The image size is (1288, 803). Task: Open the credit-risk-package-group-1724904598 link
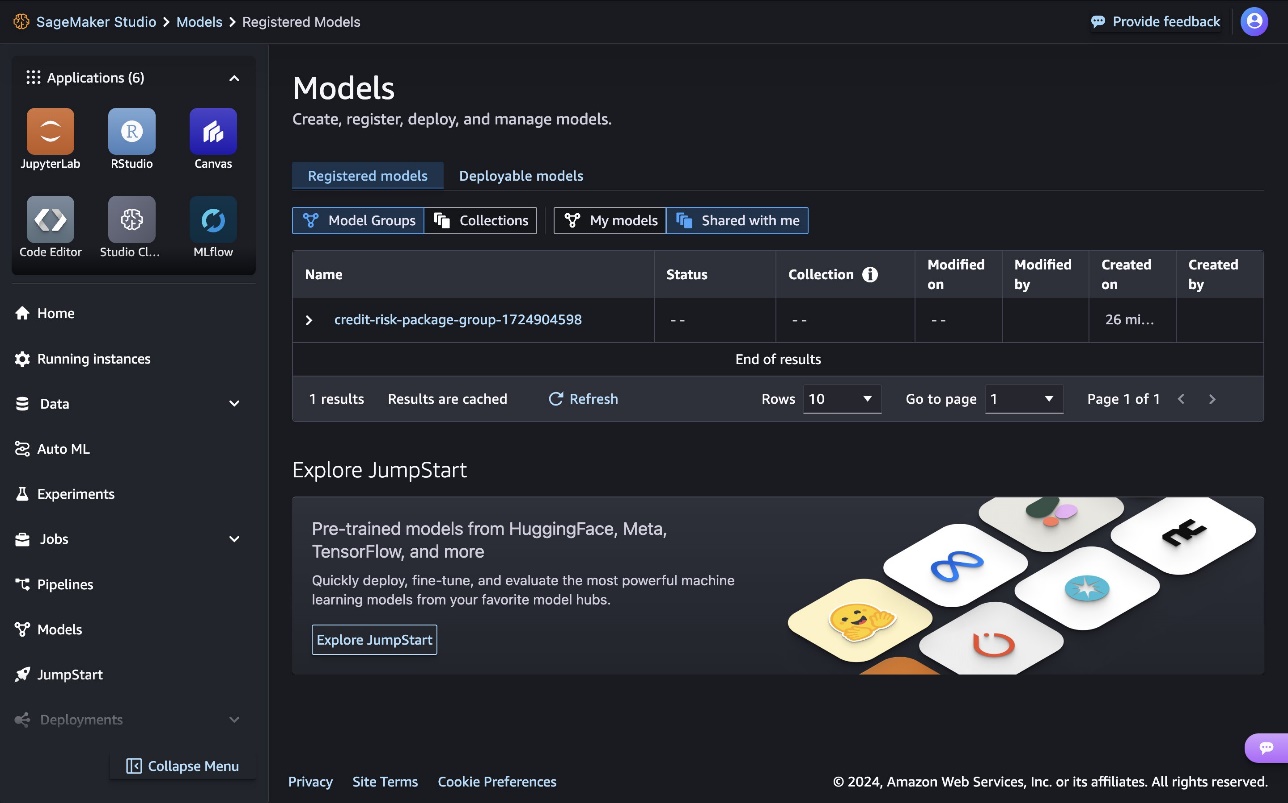tap(458, 320)
